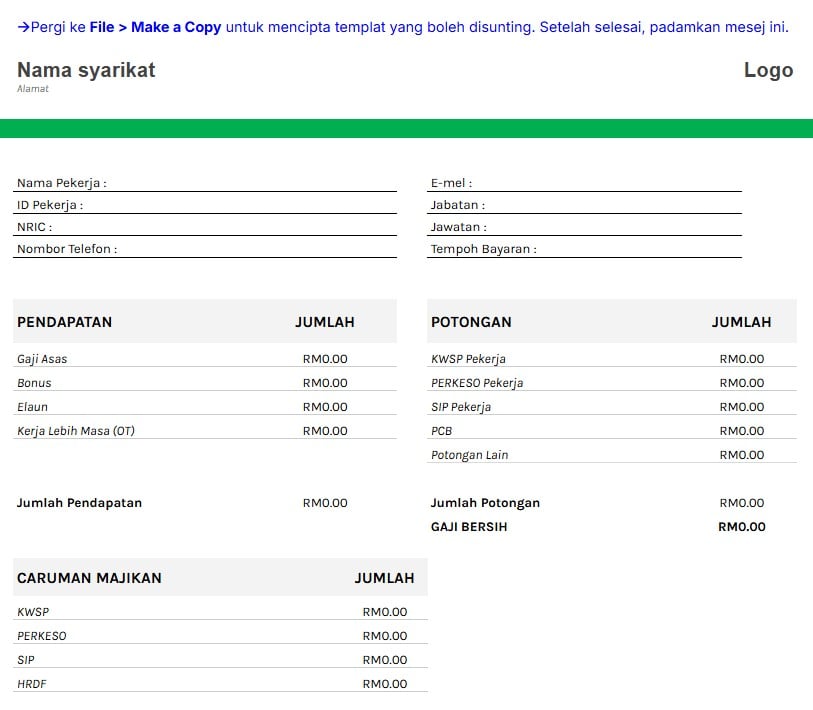Image resolution: width=813 pixels, height=710 pixels.
Task: Click the "PERKESO" employer contribution label
Action: (41, 636)
